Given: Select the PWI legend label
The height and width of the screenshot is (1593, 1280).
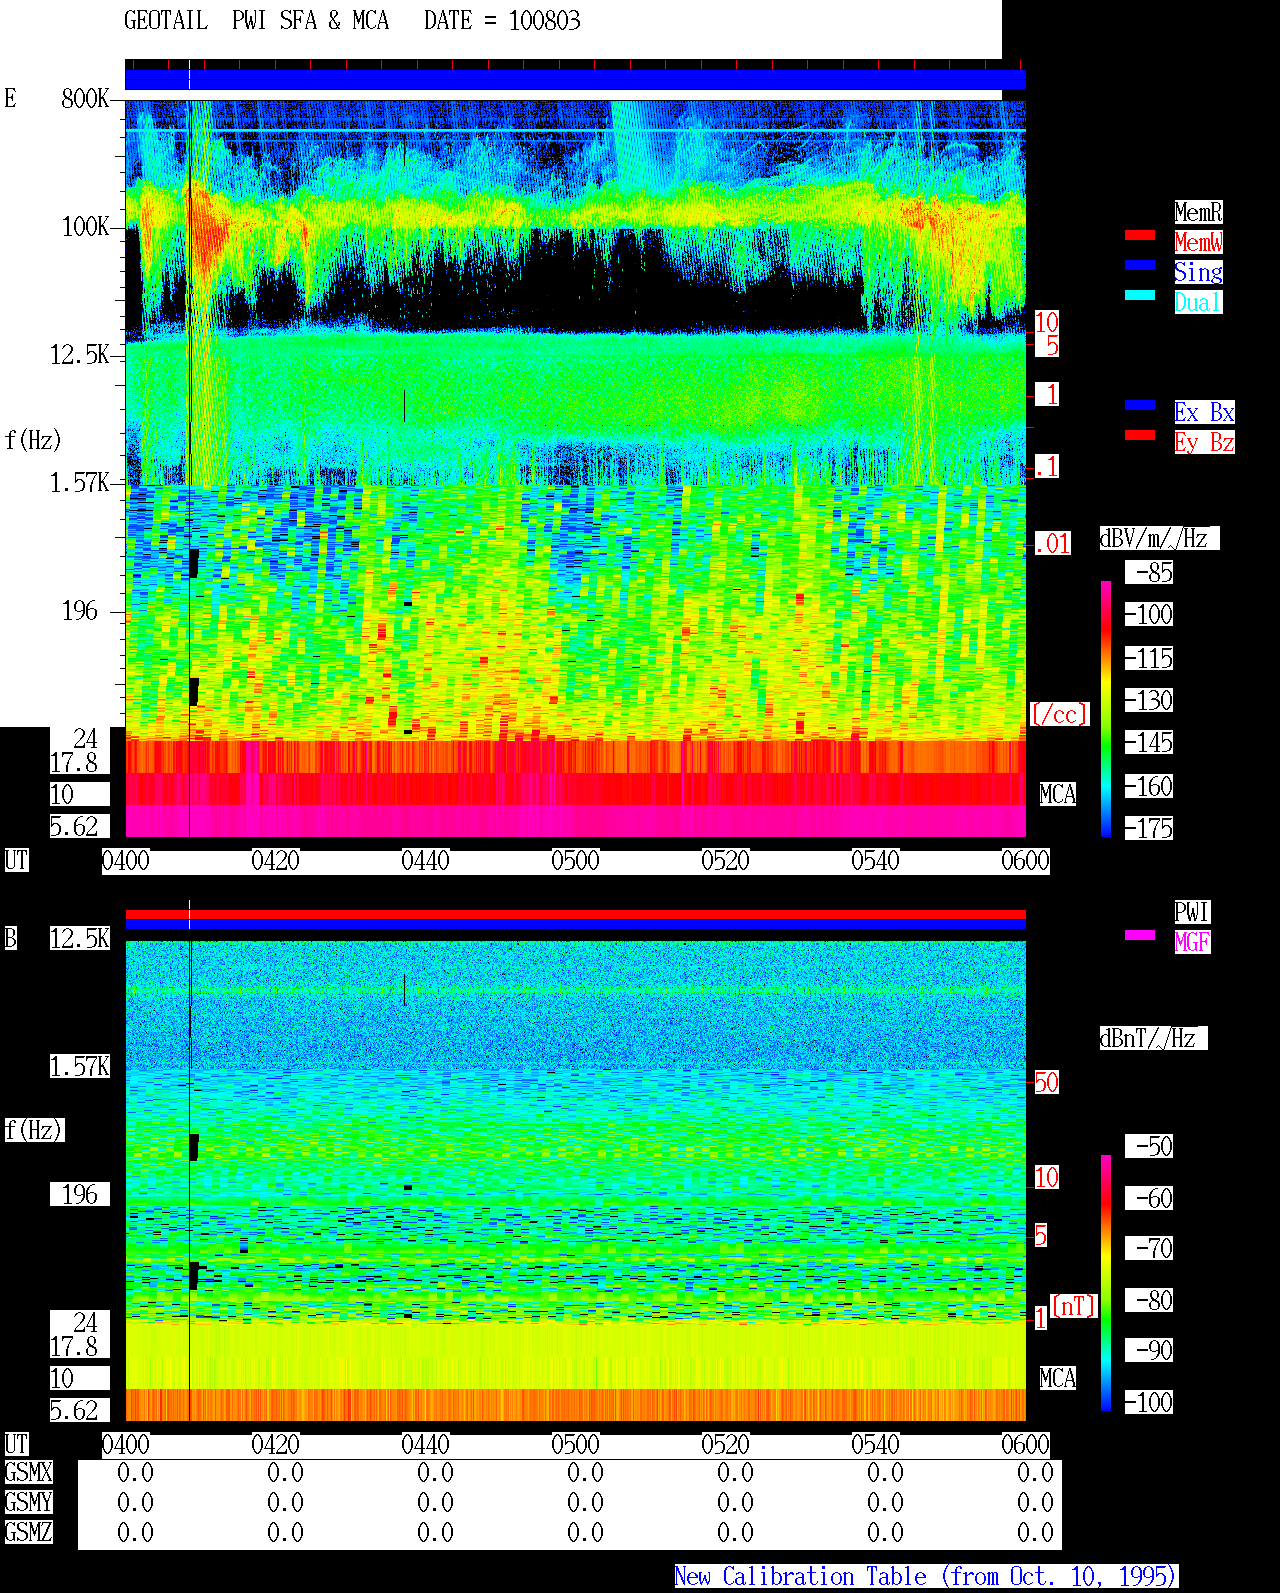Looking at the screenshot, I should click(1192, 912).
